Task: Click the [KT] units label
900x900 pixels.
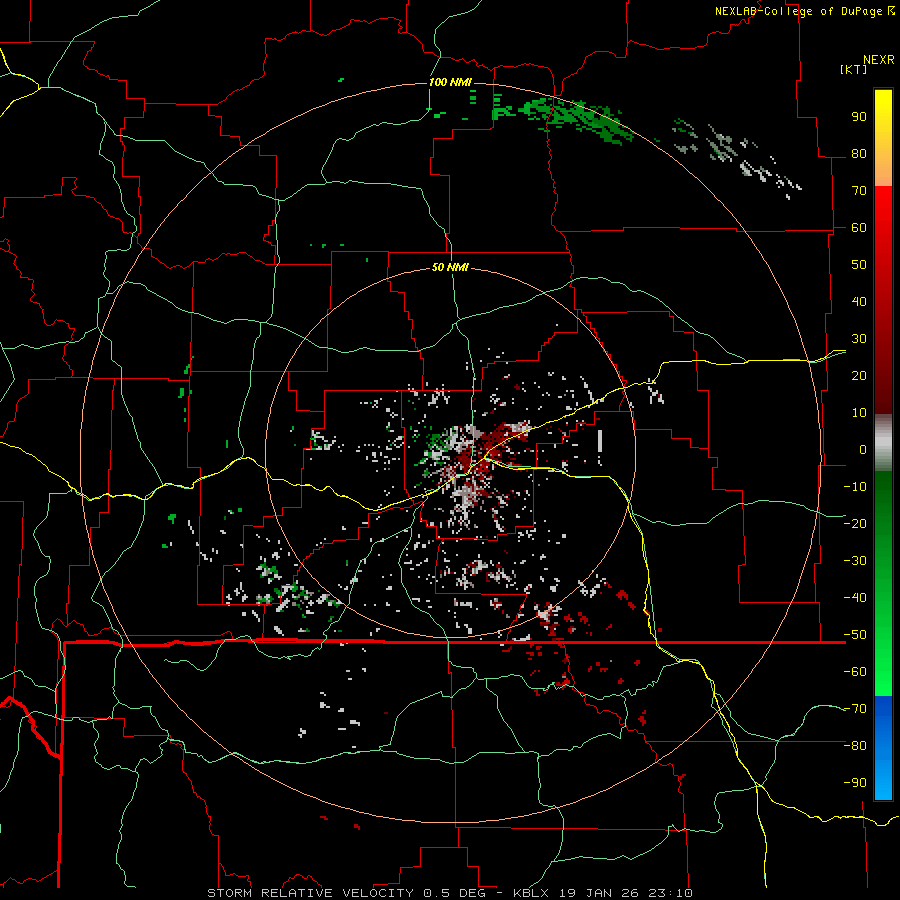Action: (x=853, y=69)
